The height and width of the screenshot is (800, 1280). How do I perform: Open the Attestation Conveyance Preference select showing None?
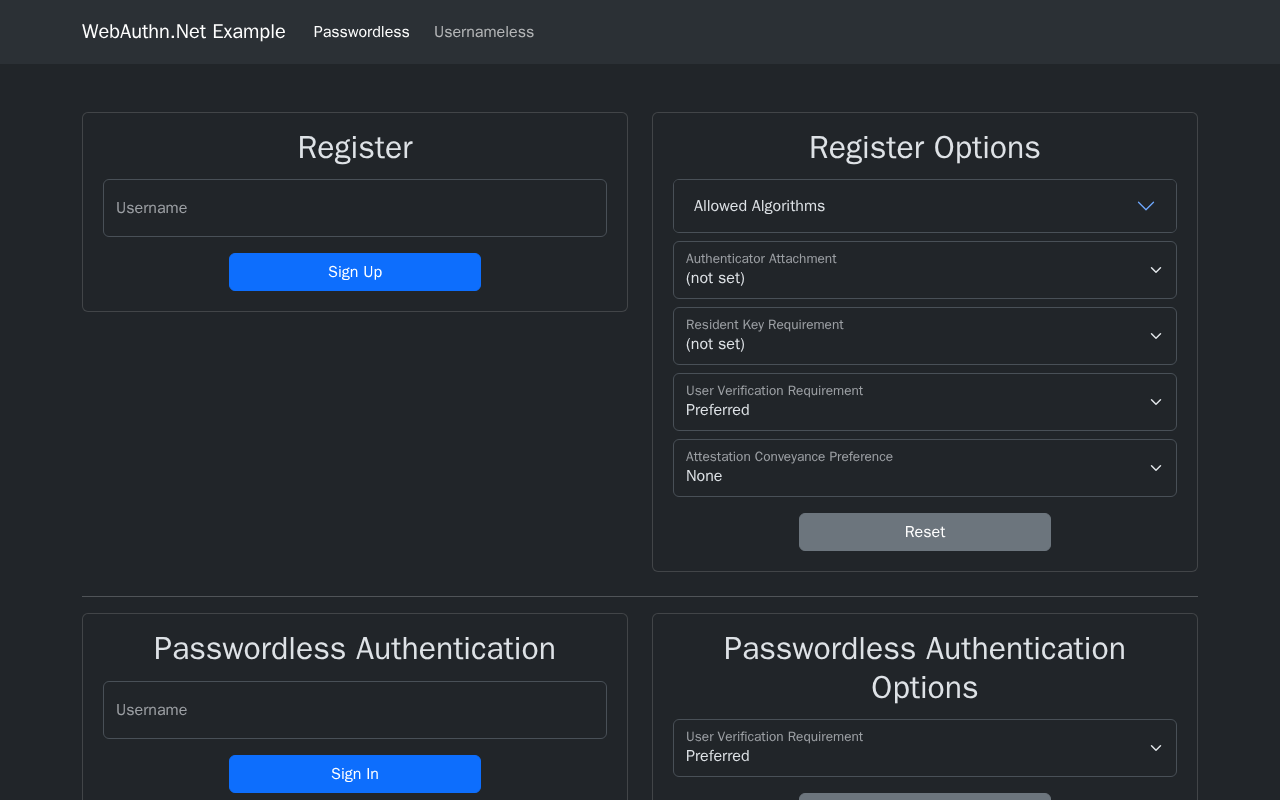pos(900,468)
